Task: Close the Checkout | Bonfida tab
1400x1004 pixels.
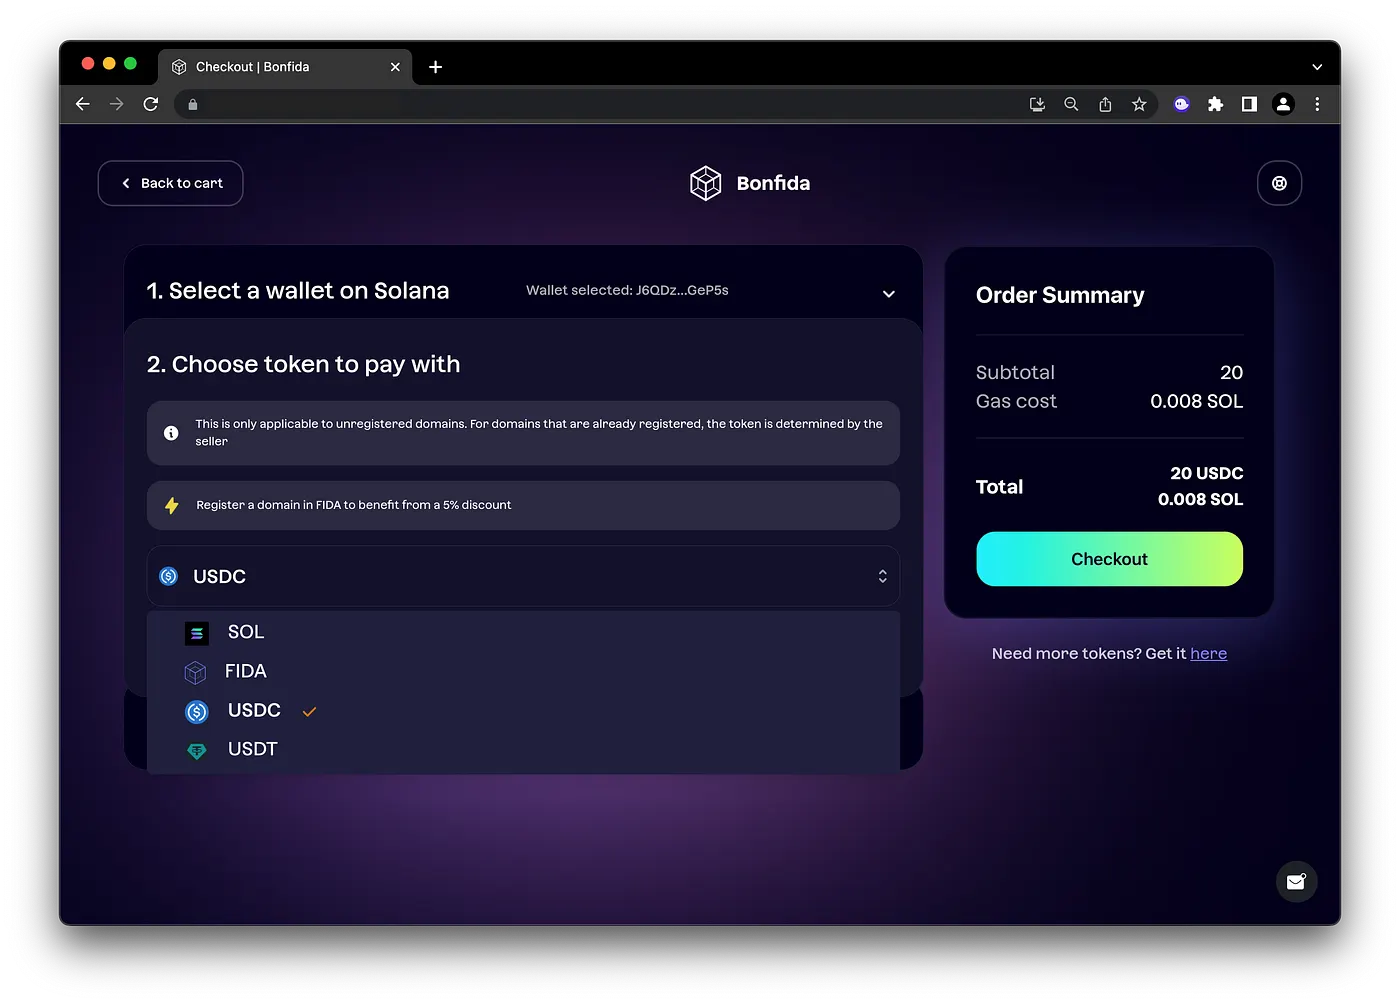Action: click(395, 67)
